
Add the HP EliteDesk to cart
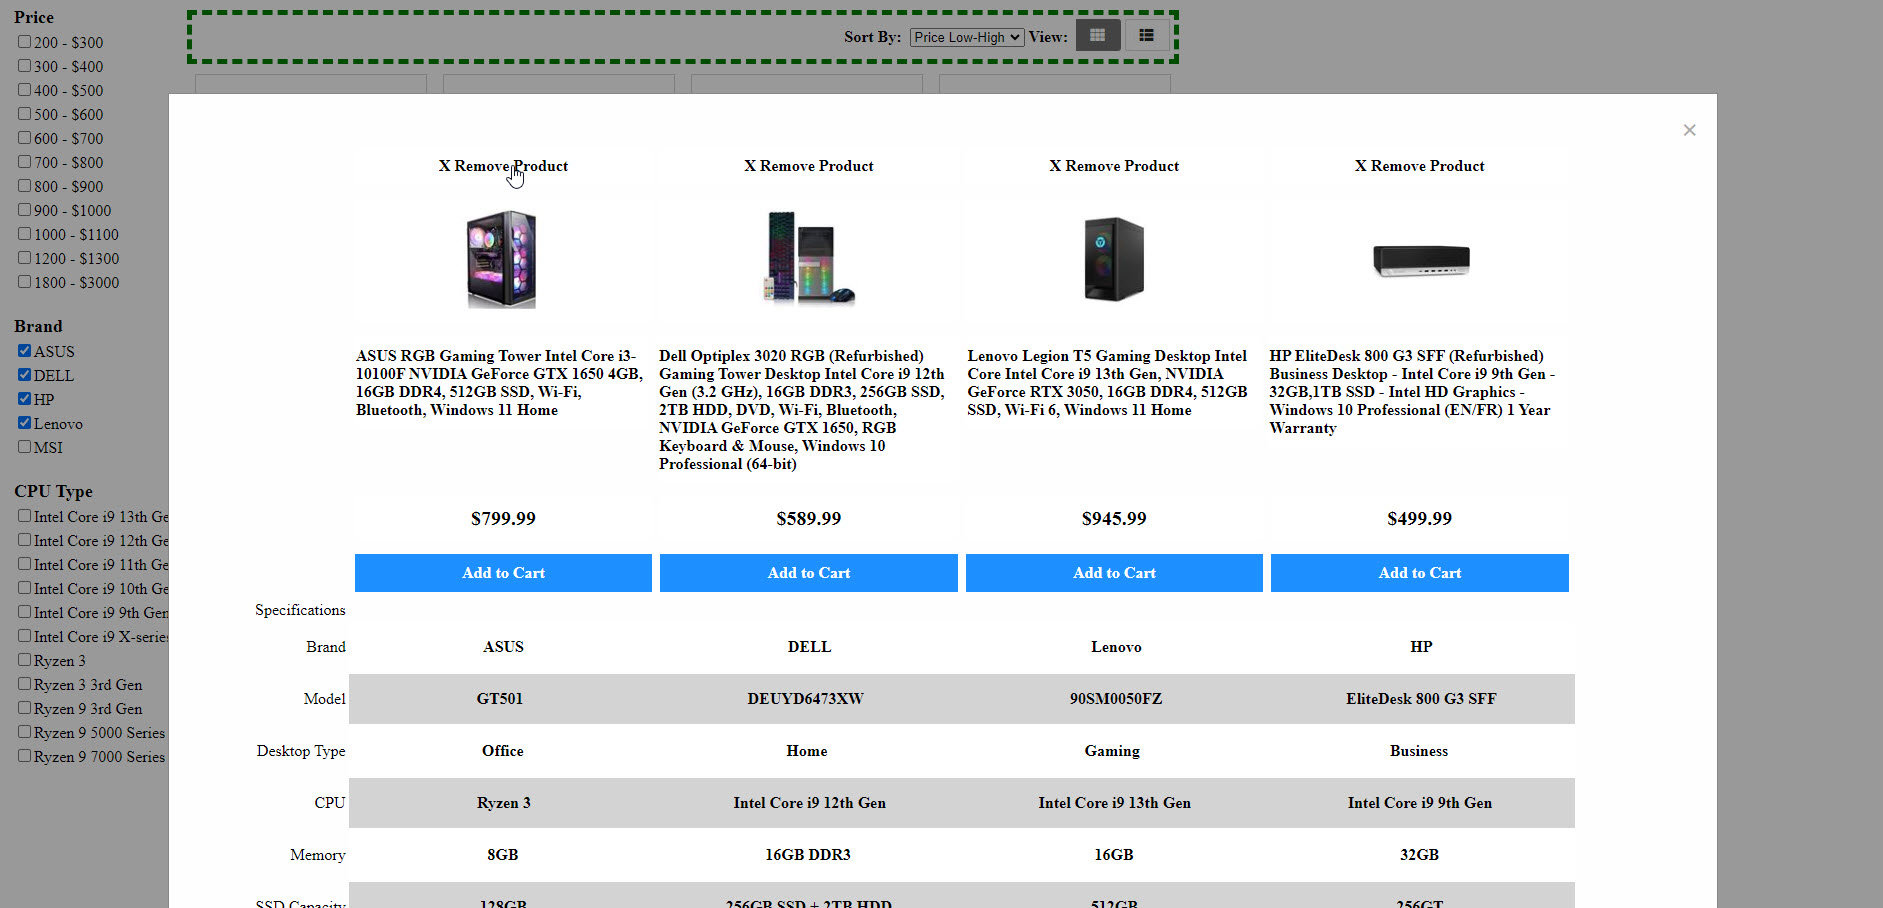pos(1419,573)
